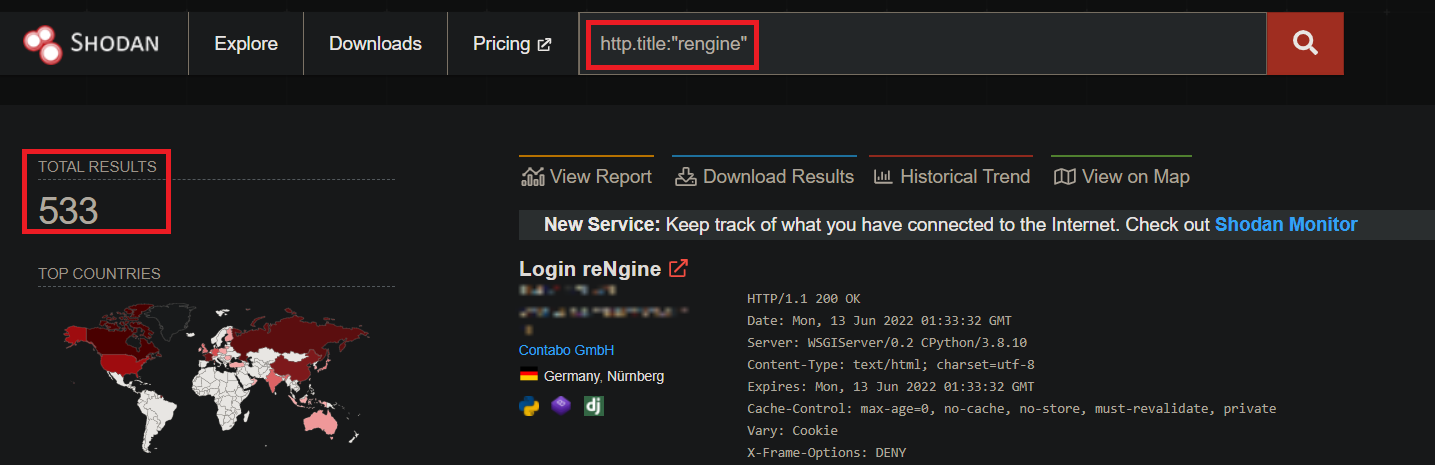This screenshot has width=1435, height=465.
Task: Open the Login reNgine result title
Action: pyautogui.click(x=590, y=268)
